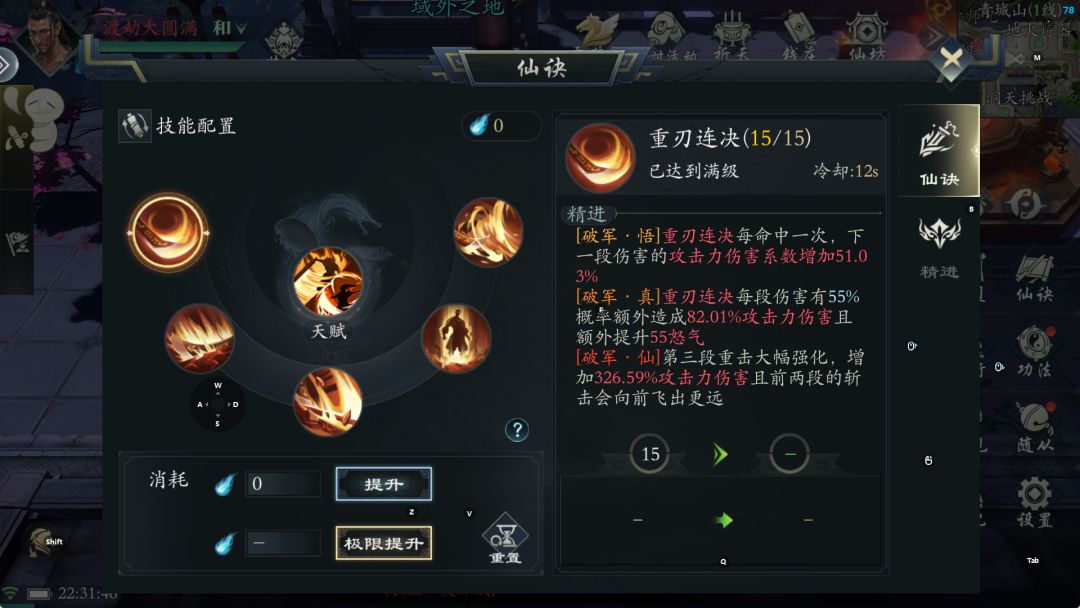Click the green level-up arrow after 15
Image resolution: width=1080 pixels, height=608 pixels.
720,454
